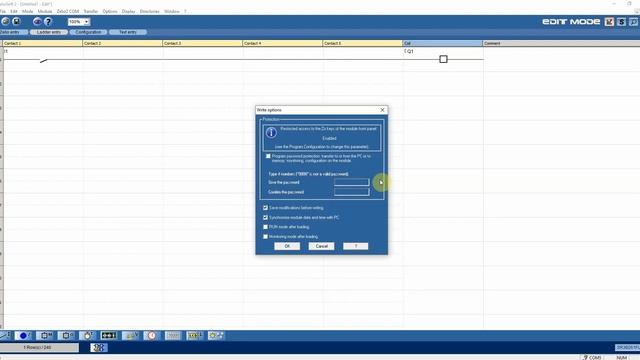
Task: Click the Contact 1 column header
Action: [x=42, y=43]
